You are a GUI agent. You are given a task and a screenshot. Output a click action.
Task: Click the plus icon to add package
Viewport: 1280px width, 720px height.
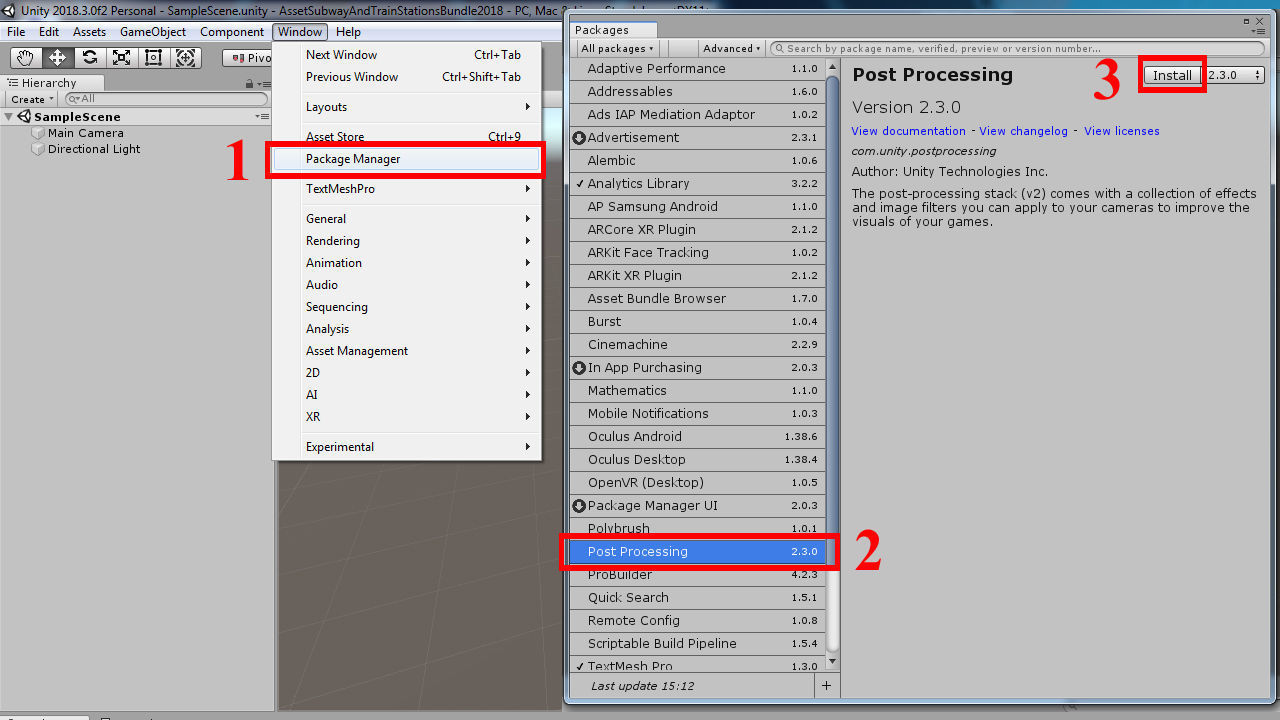point(826,686)
